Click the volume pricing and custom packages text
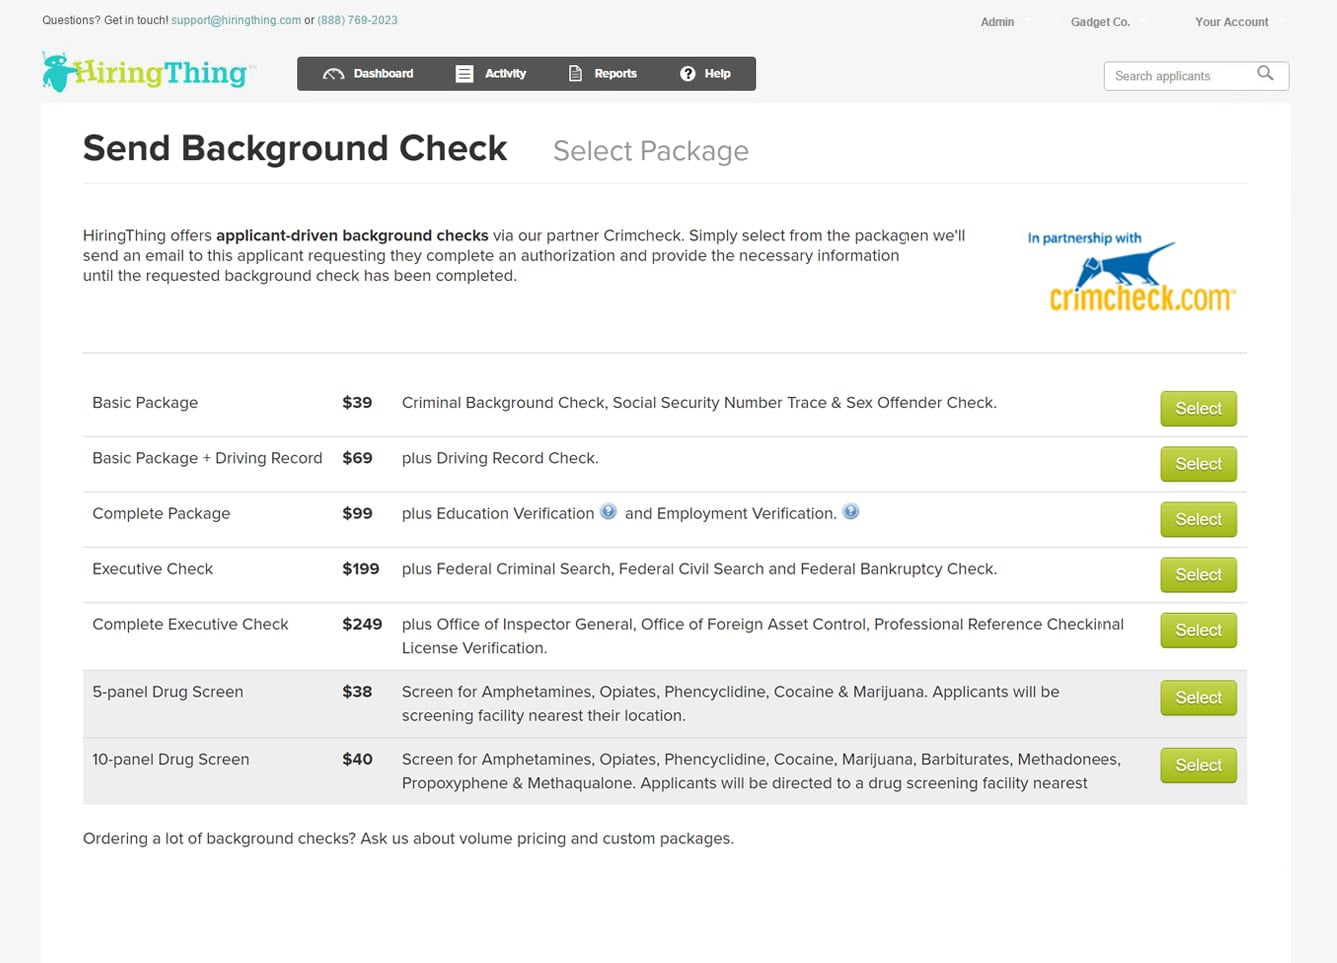This screenshot has width=1337, height=963. [408, 839]
